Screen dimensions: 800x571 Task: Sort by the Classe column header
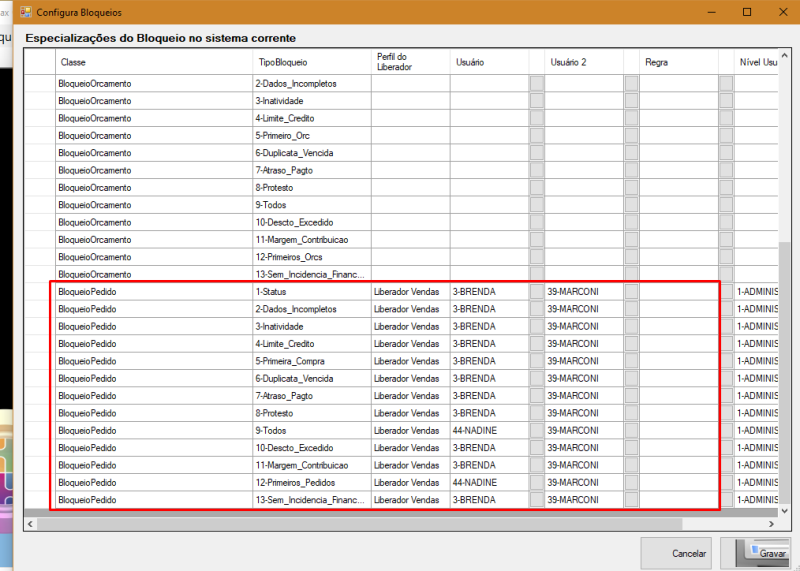coord(154,62)
